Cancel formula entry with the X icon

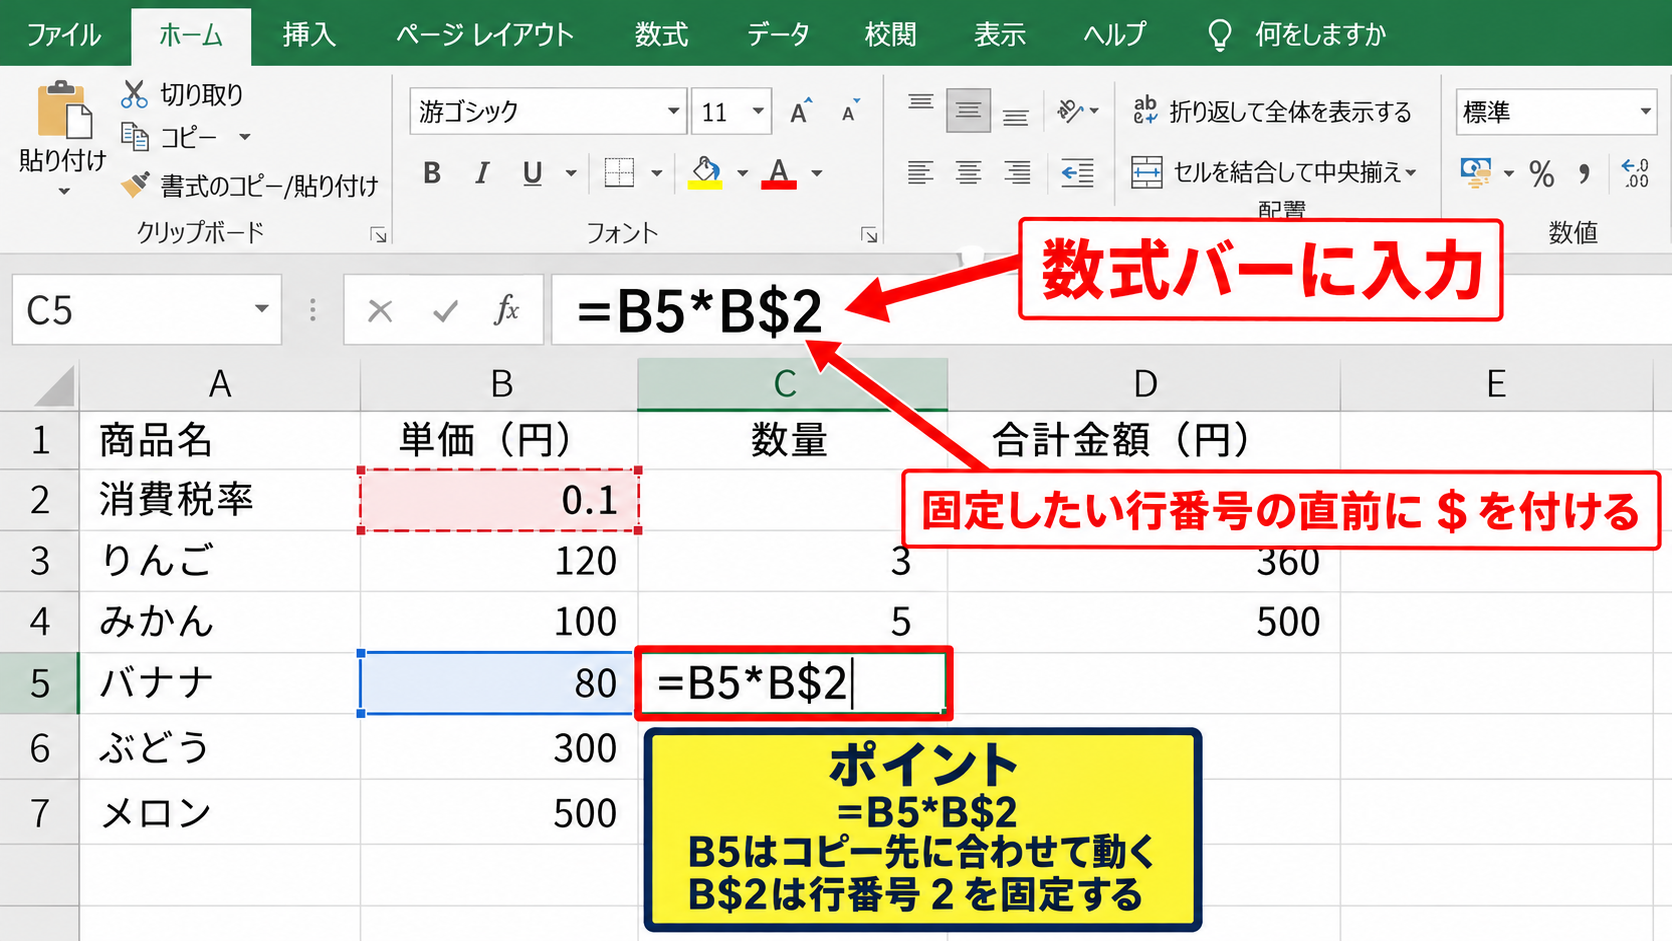[380, 311]
